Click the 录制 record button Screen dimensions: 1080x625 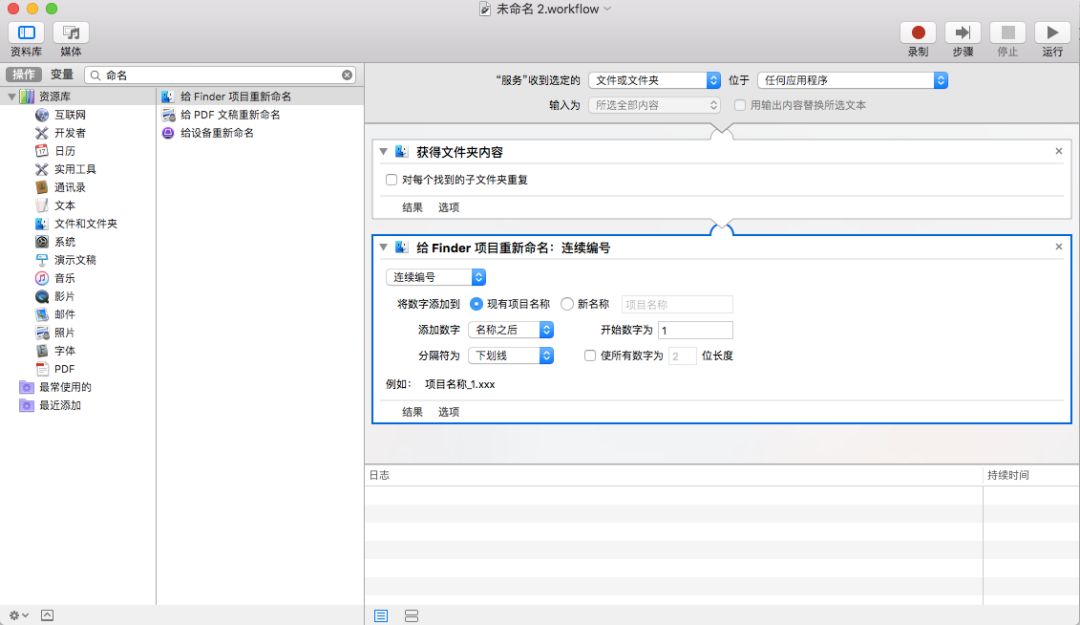pyautogui.click(x=917, y=33)
